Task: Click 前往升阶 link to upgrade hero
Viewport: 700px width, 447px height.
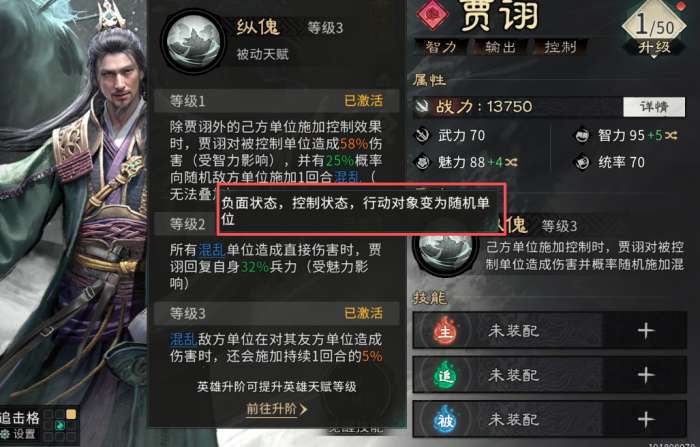Action: [x=276, y=409]
